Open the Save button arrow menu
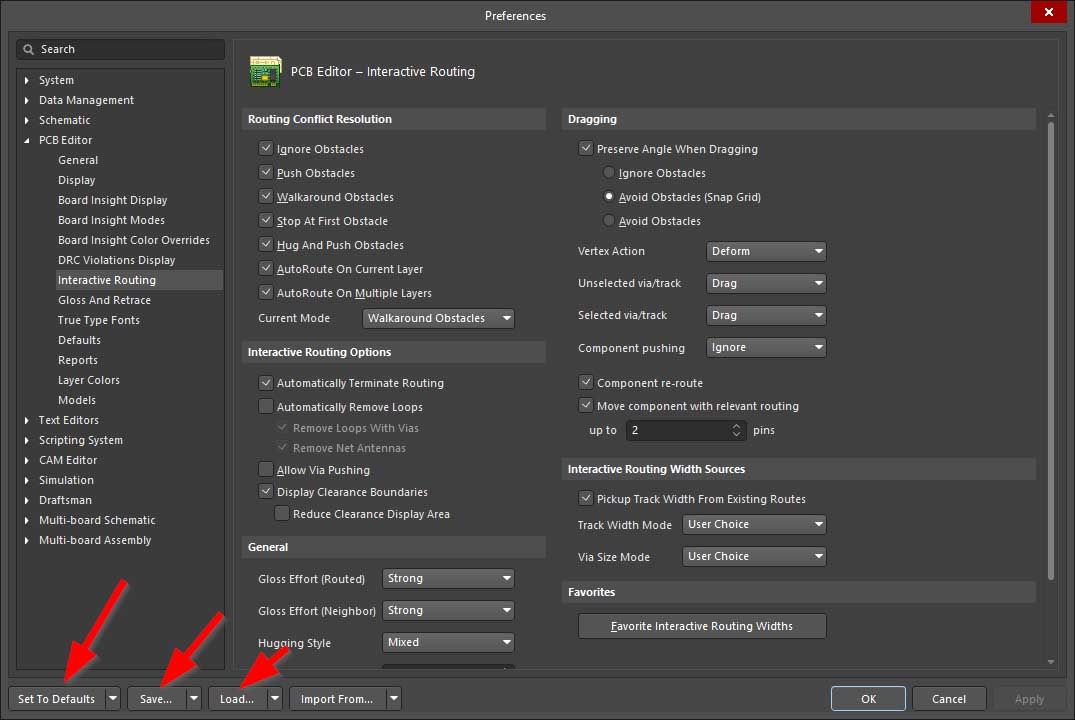 coord(193,699)
